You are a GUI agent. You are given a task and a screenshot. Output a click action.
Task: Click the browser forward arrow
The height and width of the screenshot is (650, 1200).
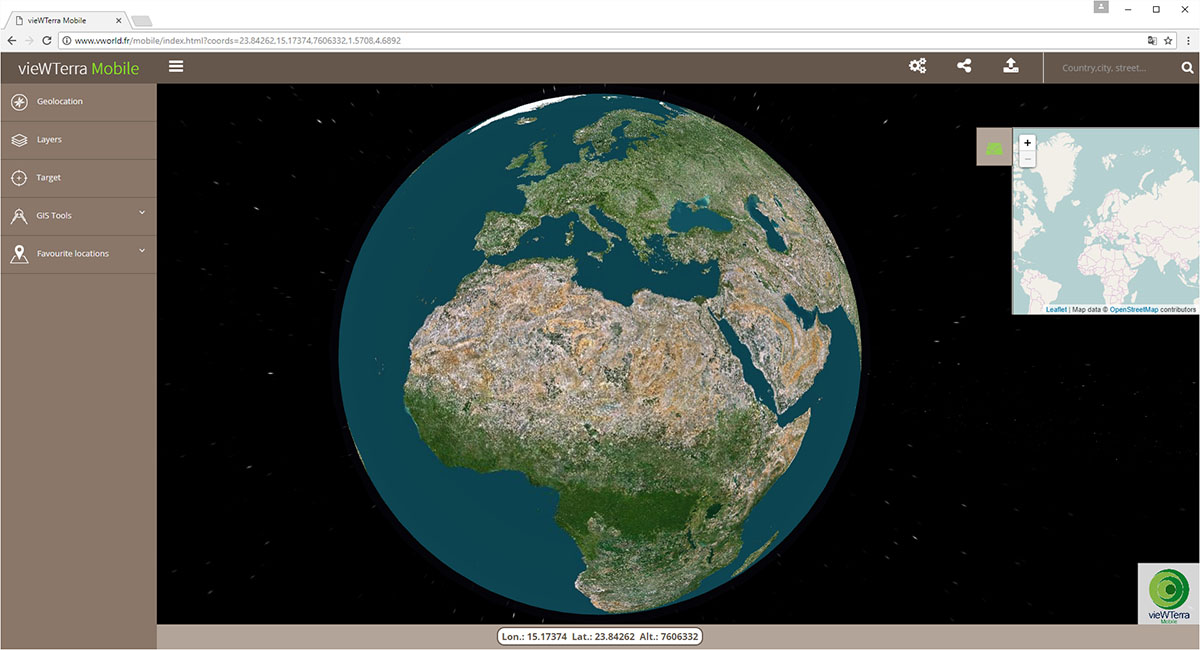point(28,40)
